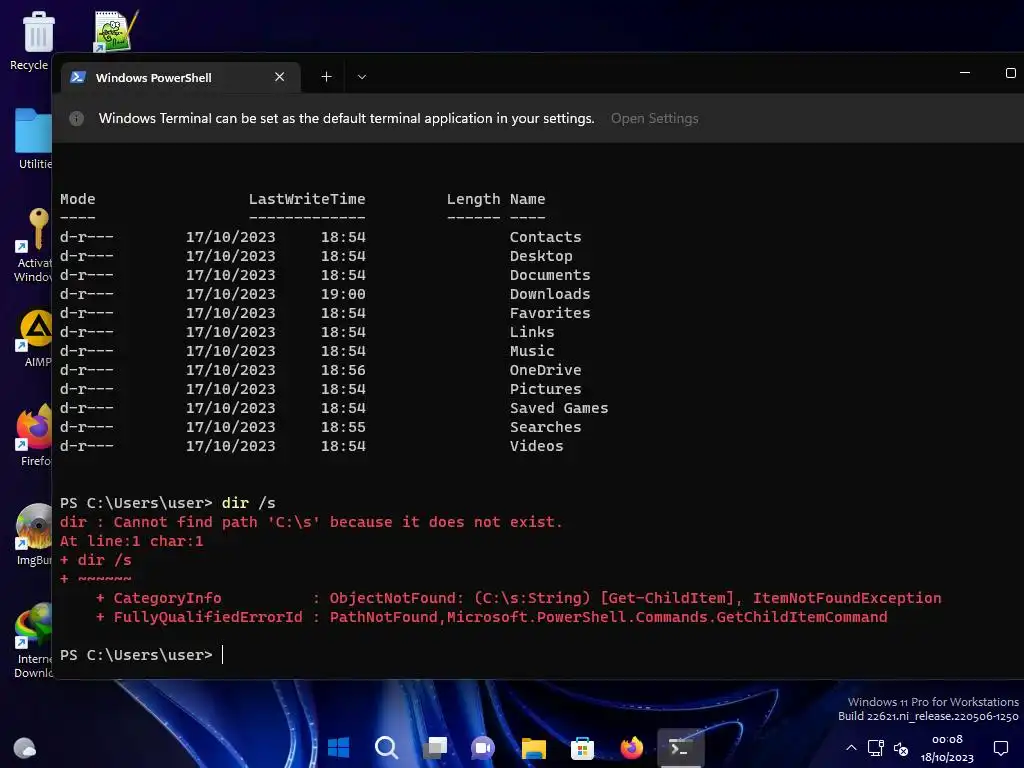The width and height of the screenshot is (1024, 768).
Task: Open the weather widget on taskbar
Action: [x=25, y=747]
